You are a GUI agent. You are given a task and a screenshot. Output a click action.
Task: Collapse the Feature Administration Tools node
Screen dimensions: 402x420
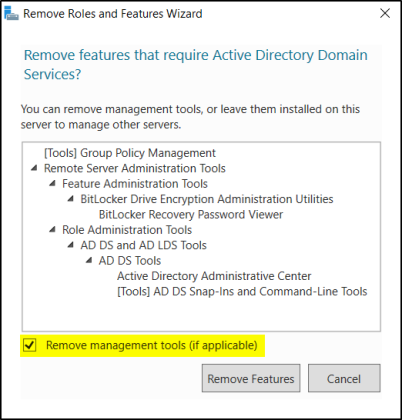(x=52, y=183)
